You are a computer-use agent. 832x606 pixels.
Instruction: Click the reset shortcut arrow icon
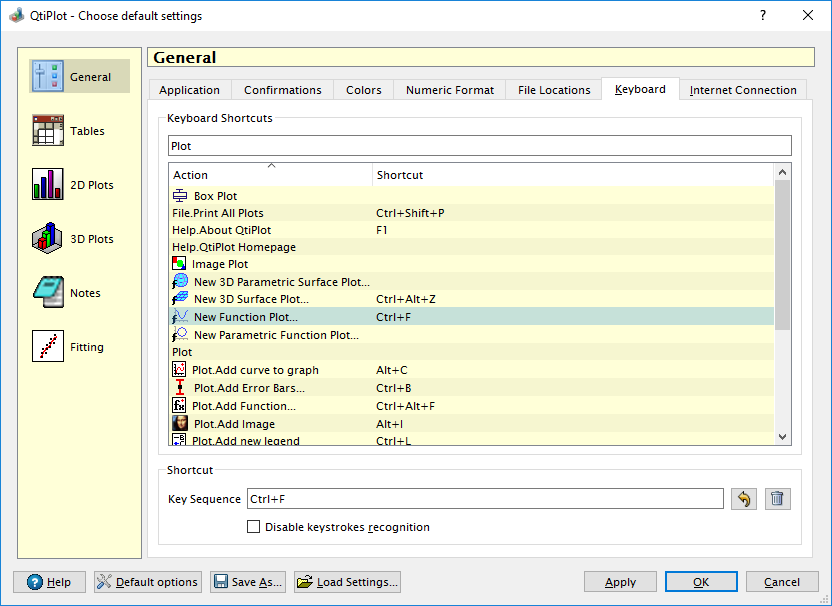tap(743, 499)
